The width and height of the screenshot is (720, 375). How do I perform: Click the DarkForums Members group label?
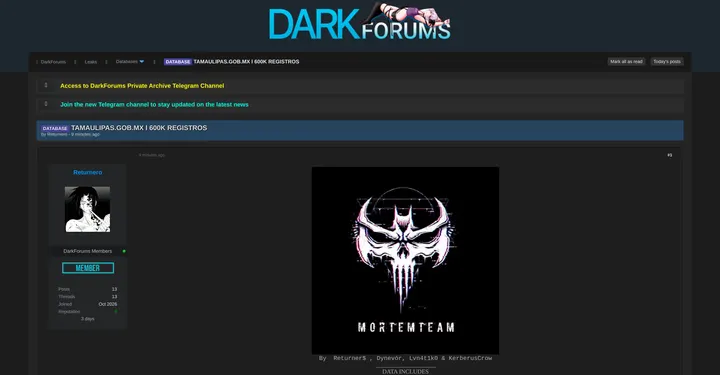coord(87,251)
